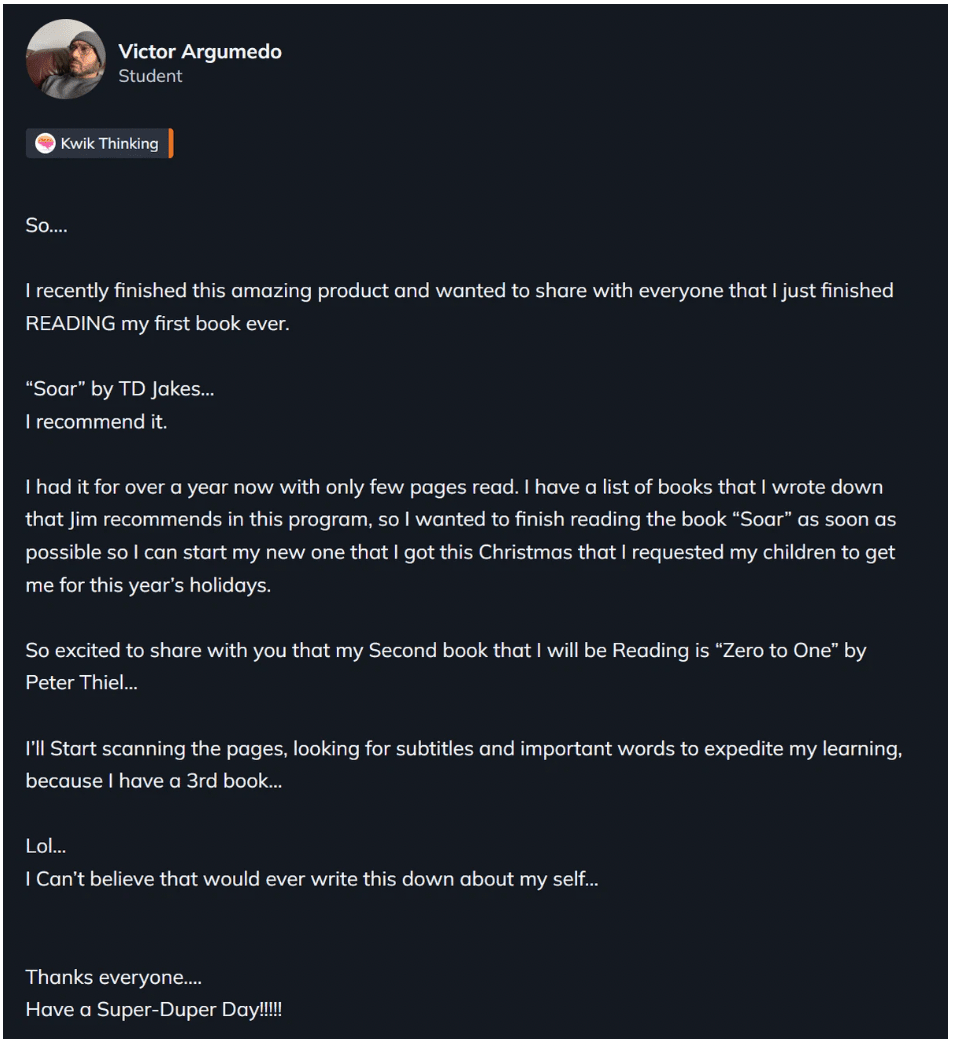Click the "Soar" by TD Jakes line
Image resolution: width=954 pixels, height=1052 pixels.
tap(120, 390)
